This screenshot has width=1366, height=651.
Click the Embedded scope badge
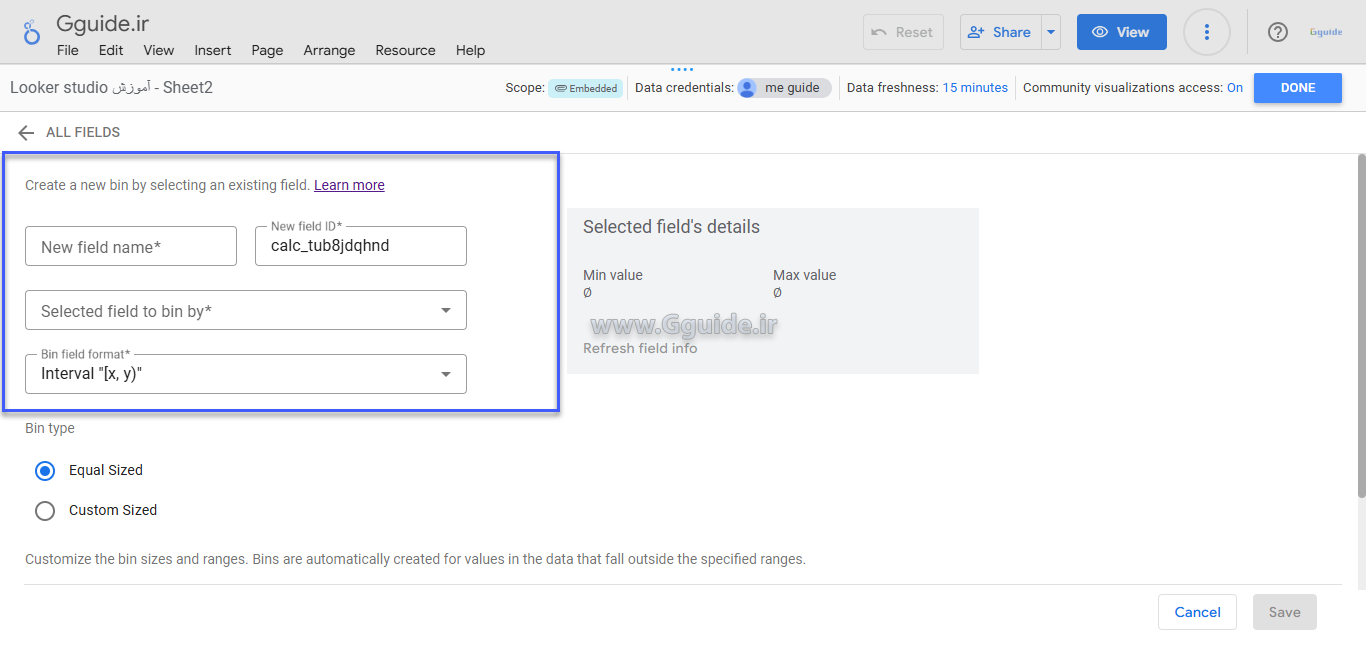tap(585, 88)
